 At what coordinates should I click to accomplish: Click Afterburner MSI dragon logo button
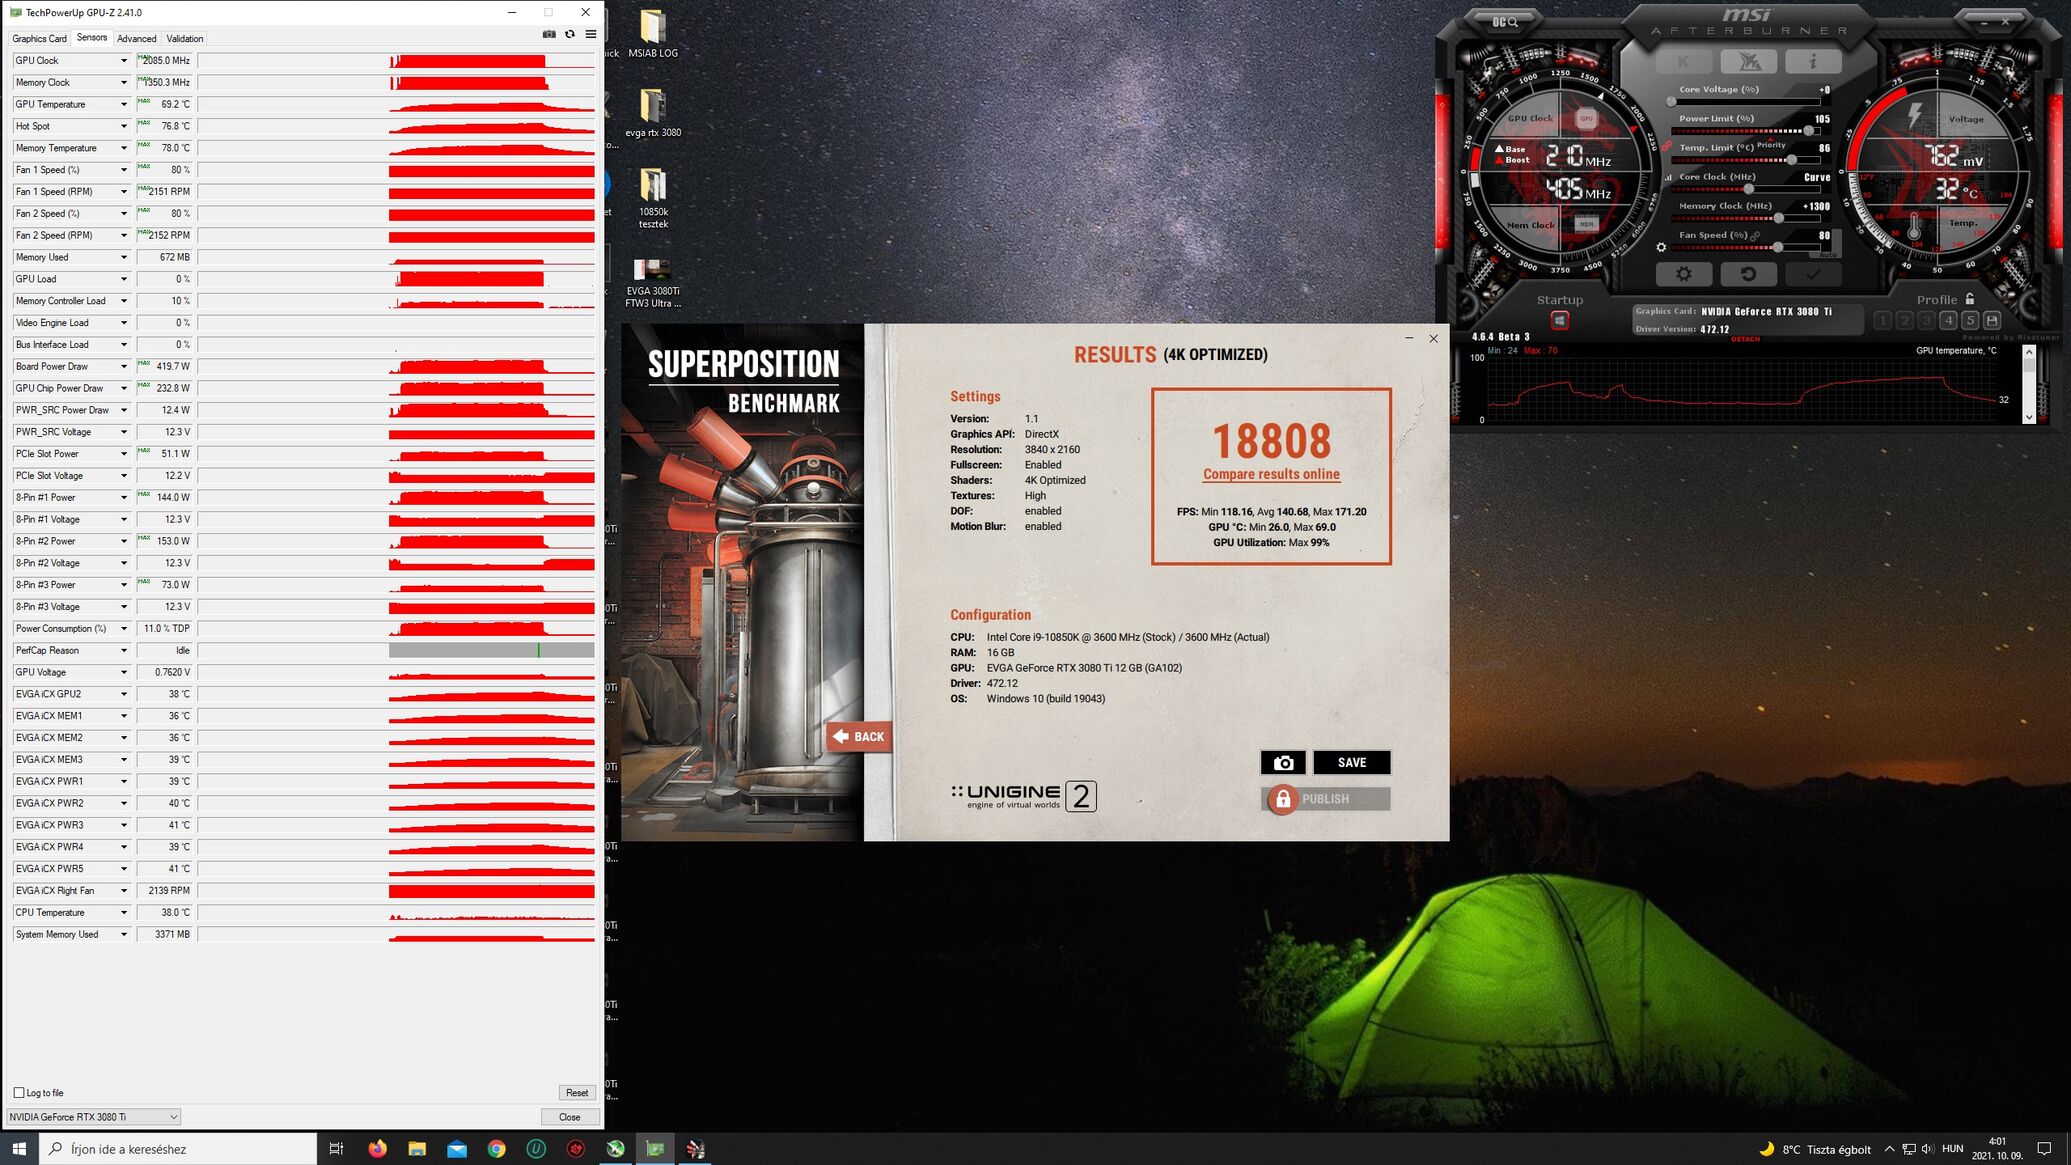click(1748, 62)
